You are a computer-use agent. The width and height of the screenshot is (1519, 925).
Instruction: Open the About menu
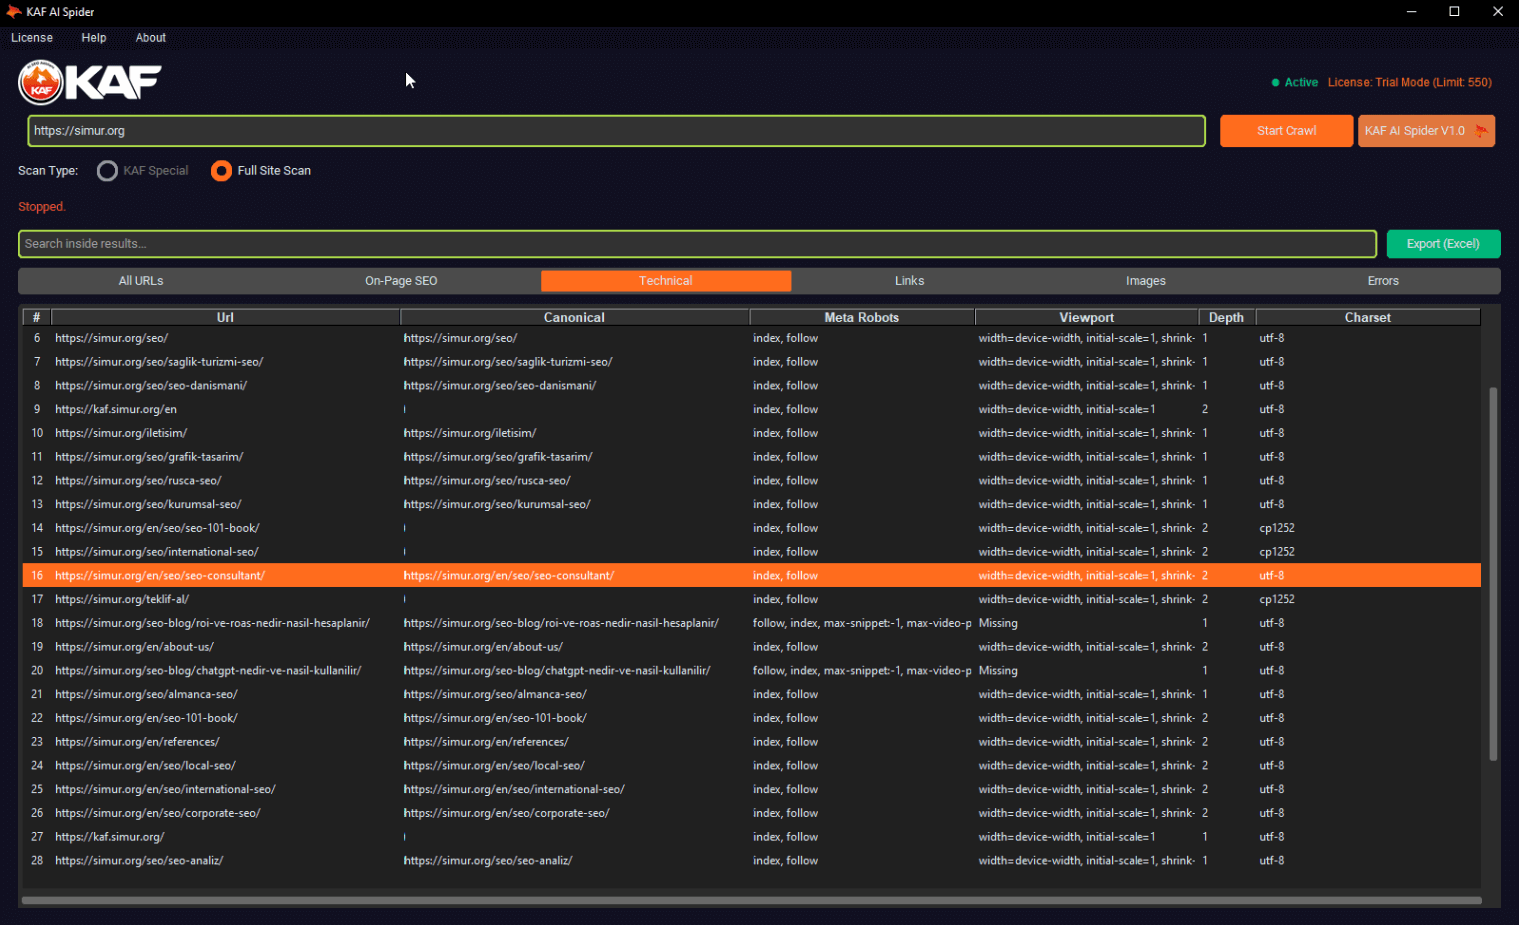pyautogui.click(x=151, y=38)
